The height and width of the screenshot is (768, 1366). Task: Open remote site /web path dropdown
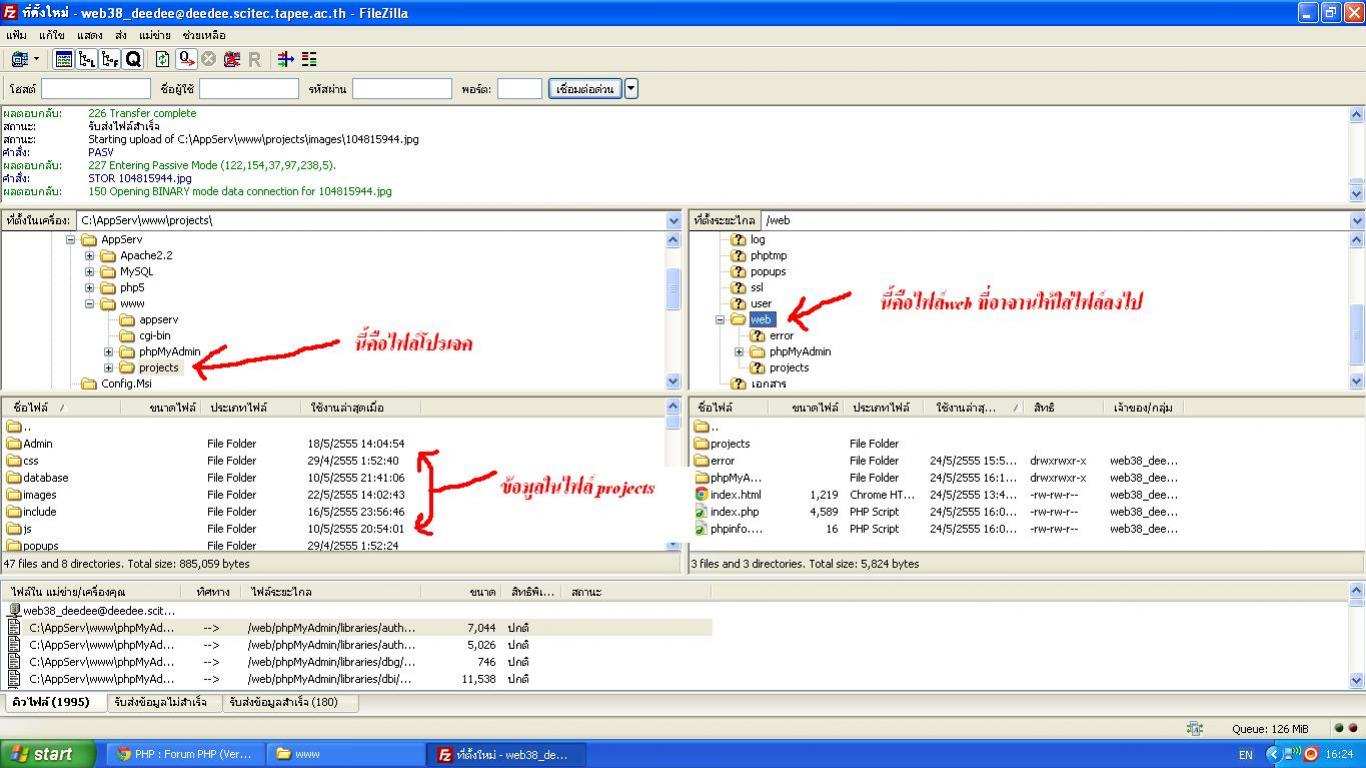[1357, 220]
